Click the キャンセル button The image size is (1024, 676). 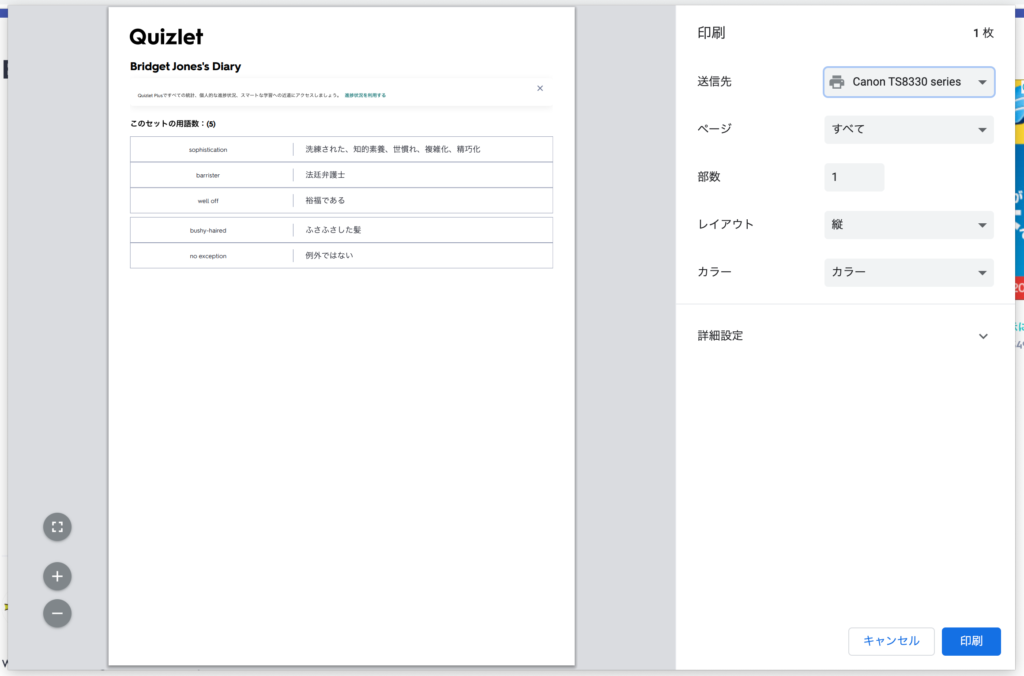[x=891, y=641]
